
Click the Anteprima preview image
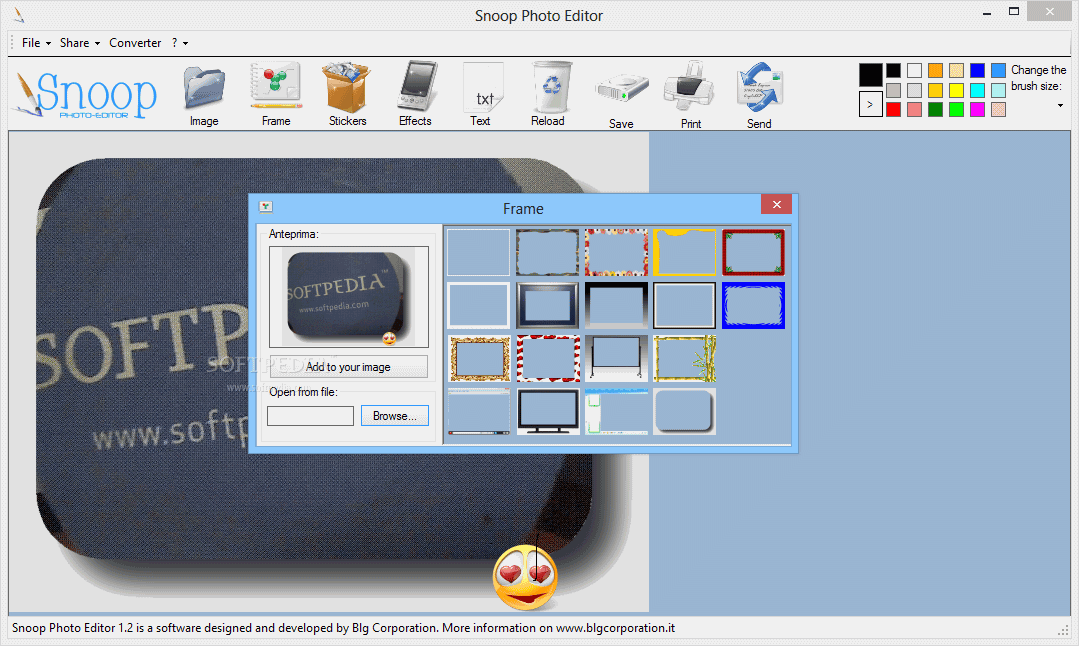349,297
